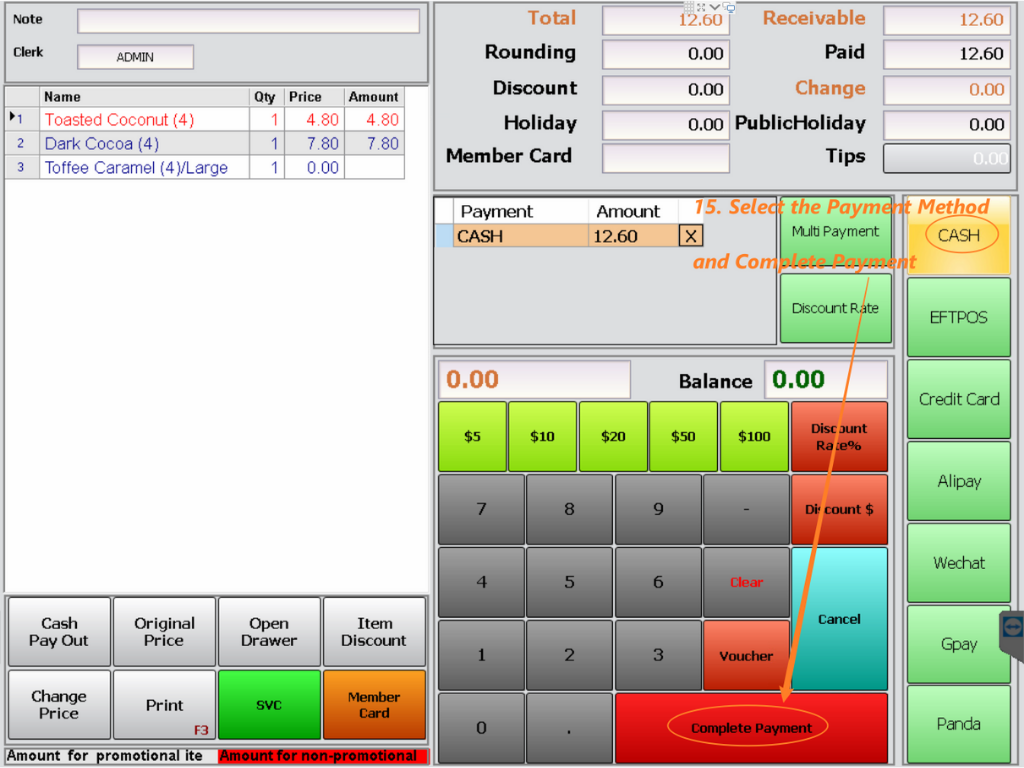Pay with Alipay

coord(958,481)
